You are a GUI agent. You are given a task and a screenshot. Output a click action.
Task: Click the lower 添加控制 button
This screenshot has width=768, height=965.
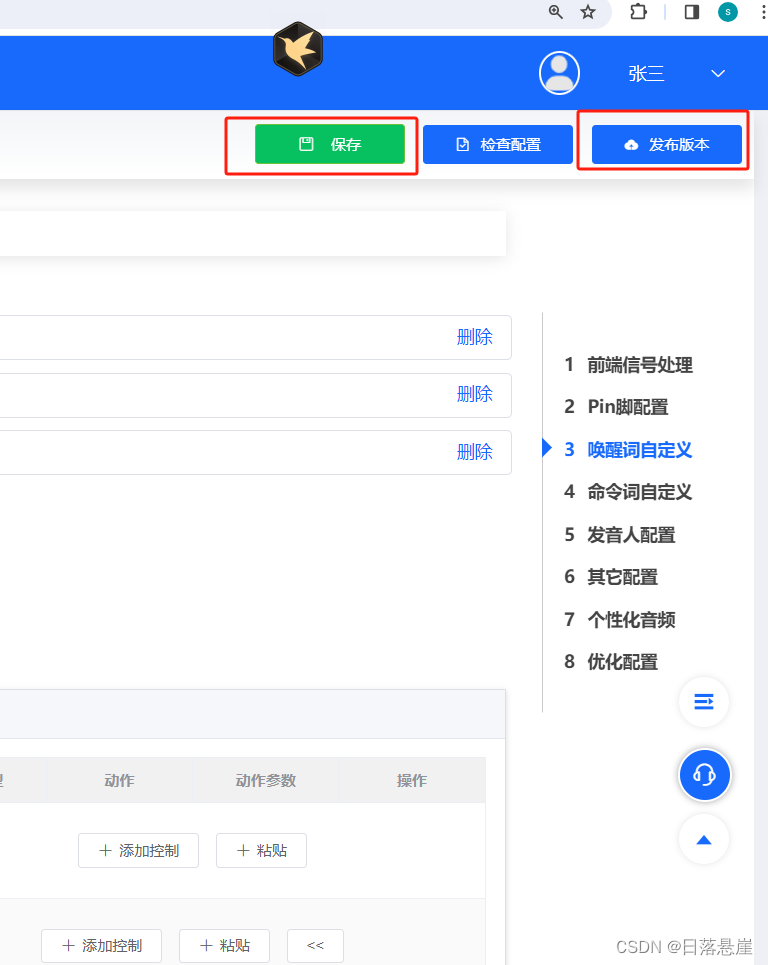(102, 946)
